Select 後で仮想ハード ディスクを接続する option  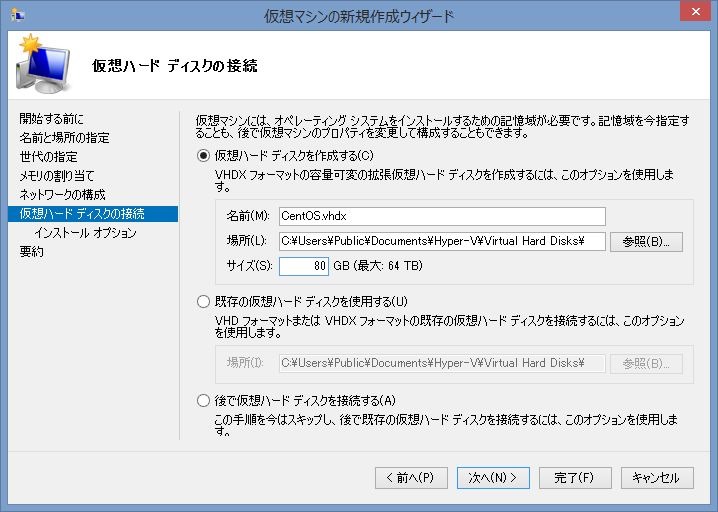(x=204, y=400)
